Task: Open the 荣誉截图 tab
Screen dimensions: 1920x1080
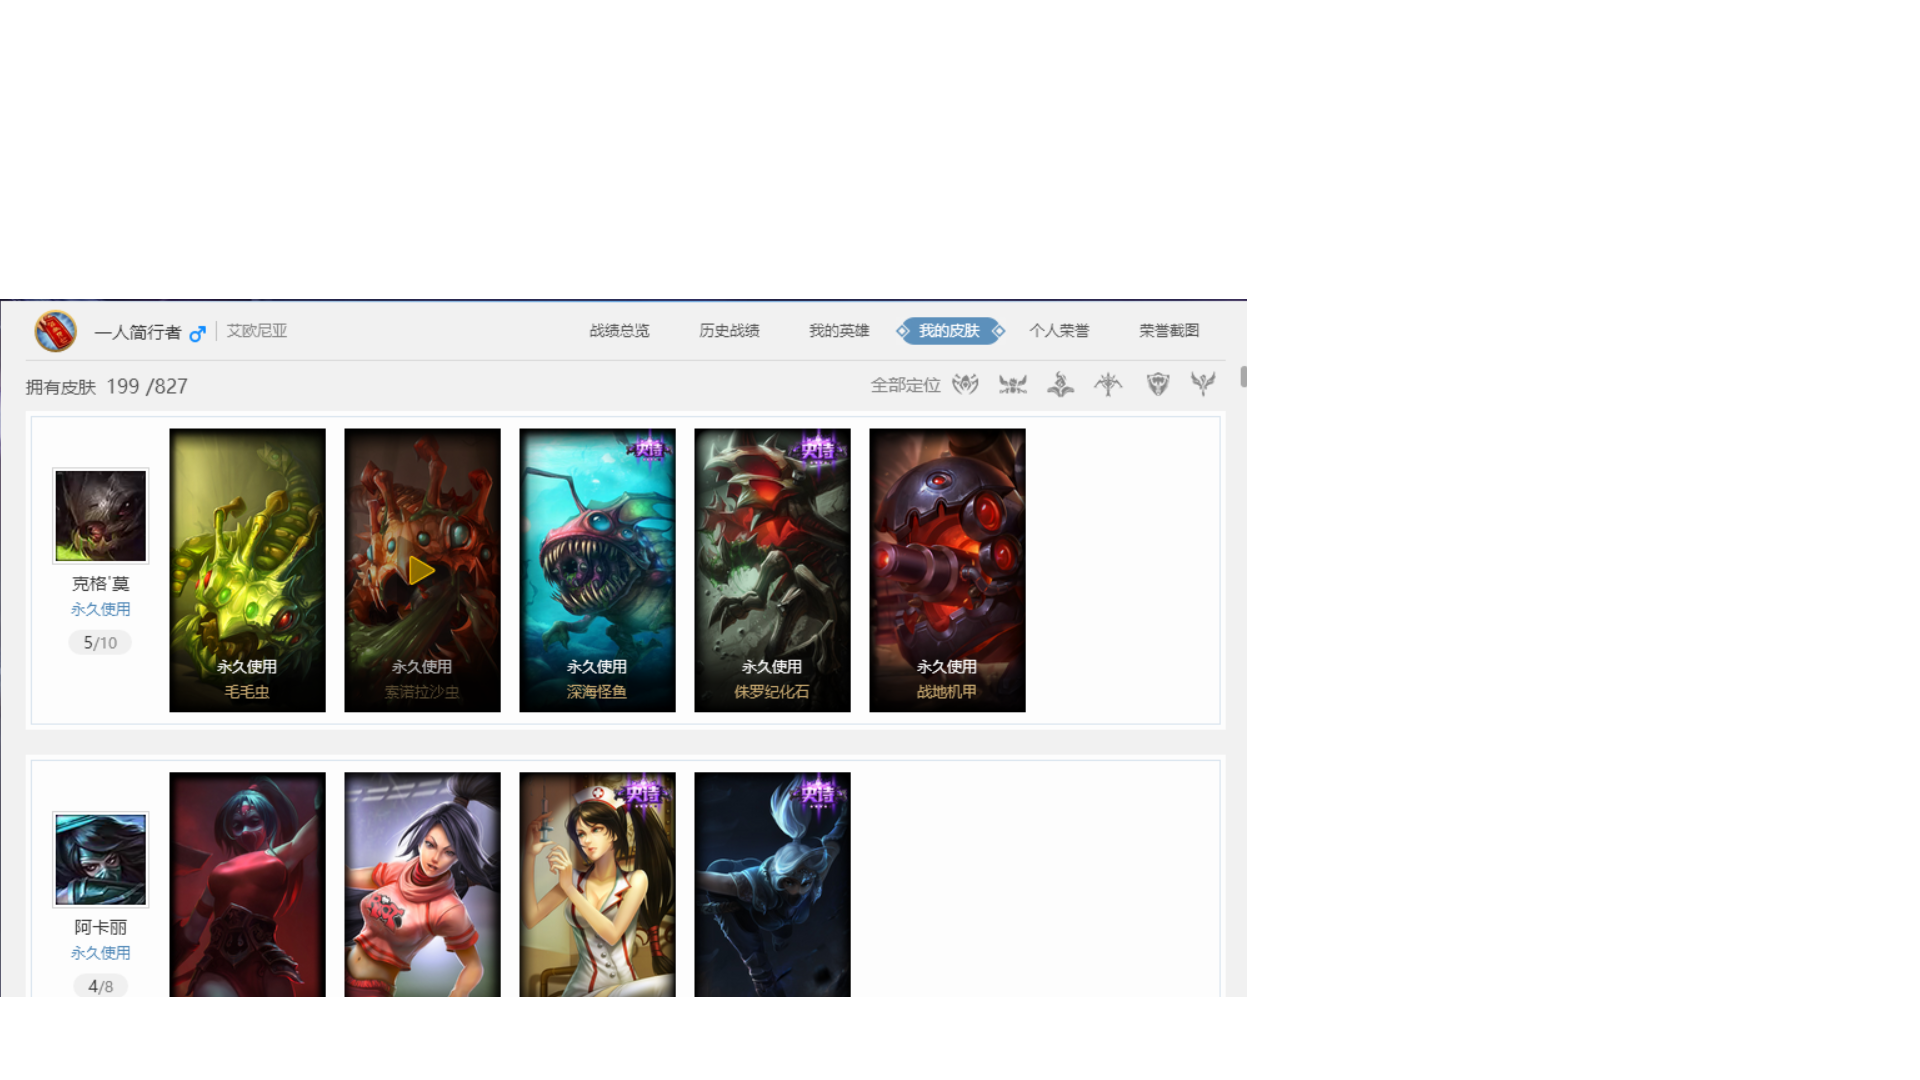Action: [1169, 331]
